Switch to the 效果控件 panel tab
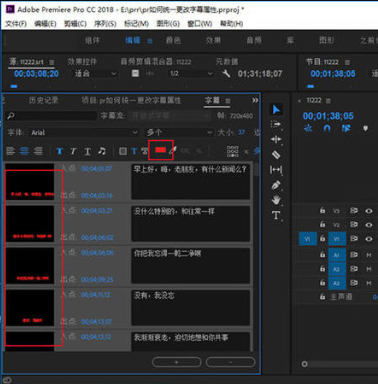The image size is (378, 384). tap(82, 62)
